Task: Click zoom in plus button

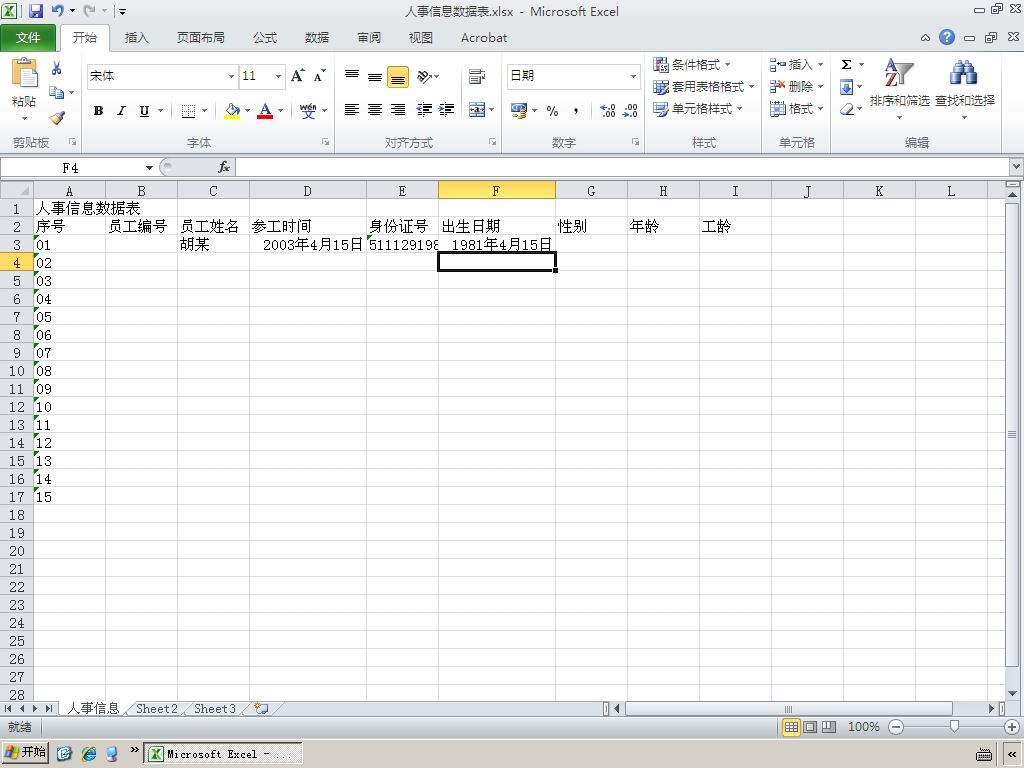Action: [1012, 727]
